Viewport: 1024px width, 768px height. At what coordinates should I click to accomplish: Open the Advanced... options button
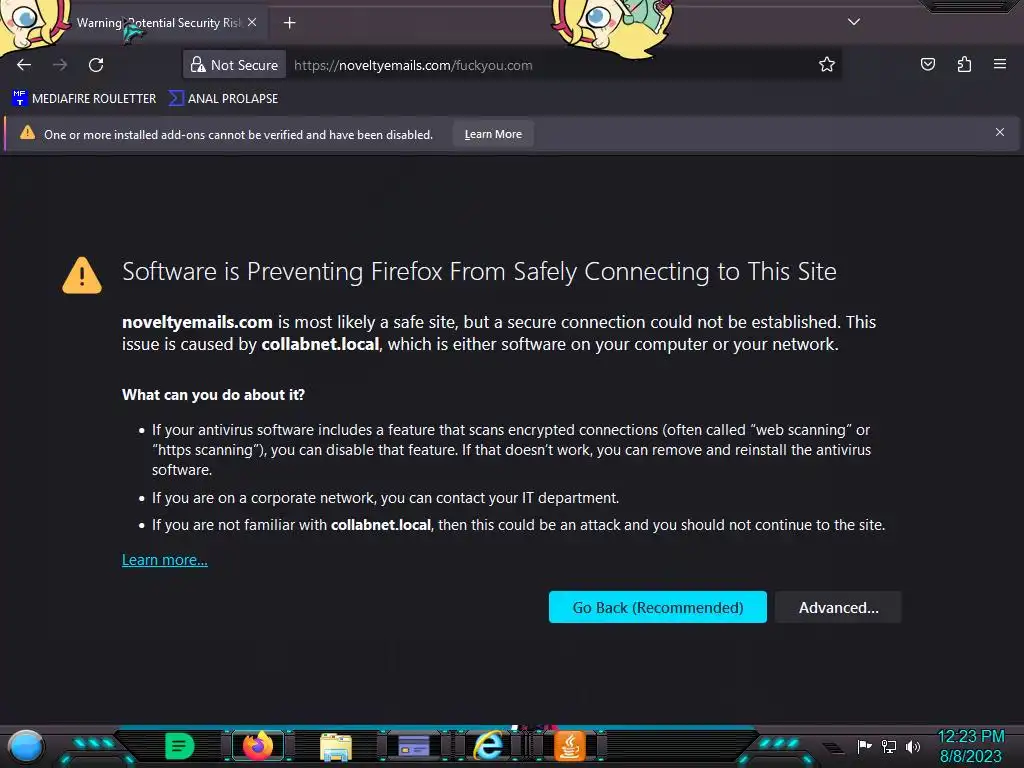coord(839,607)
